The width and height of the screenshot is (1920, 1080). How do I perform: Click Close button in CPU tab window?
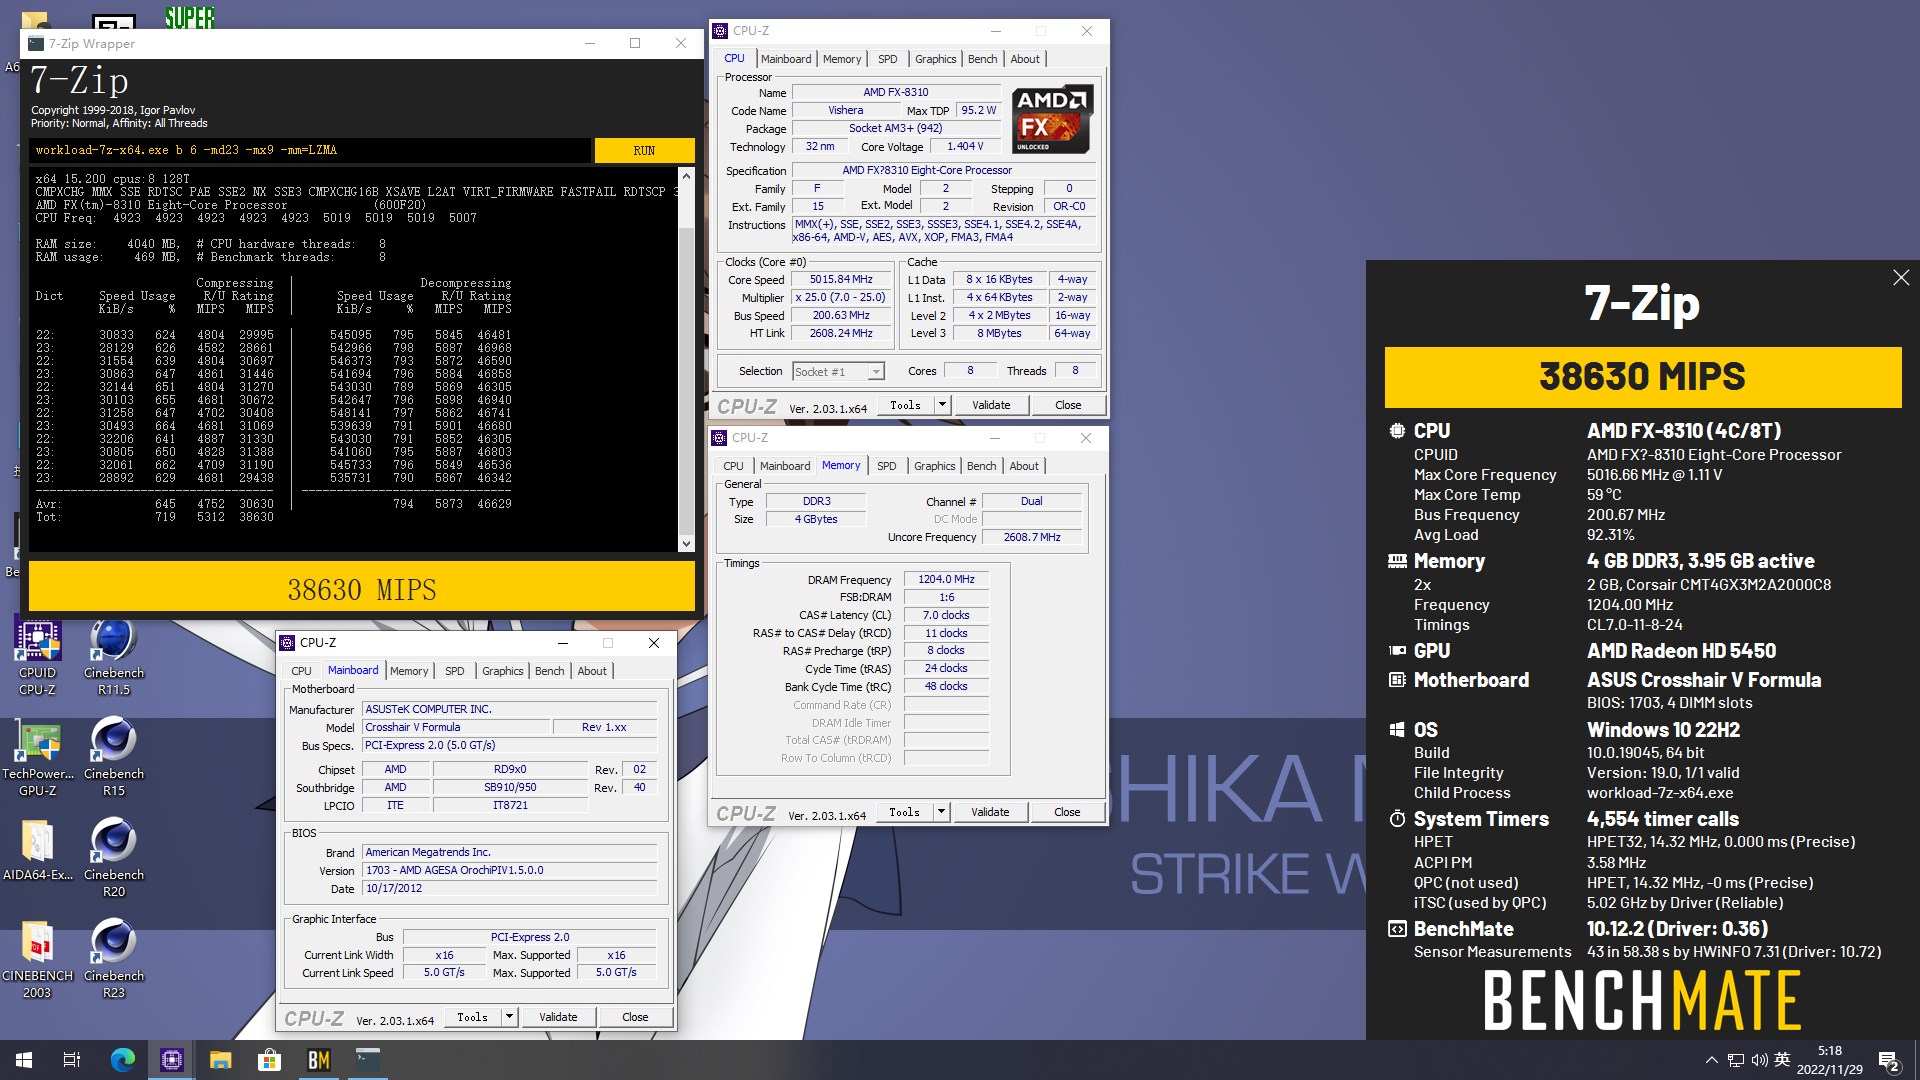1068,405
